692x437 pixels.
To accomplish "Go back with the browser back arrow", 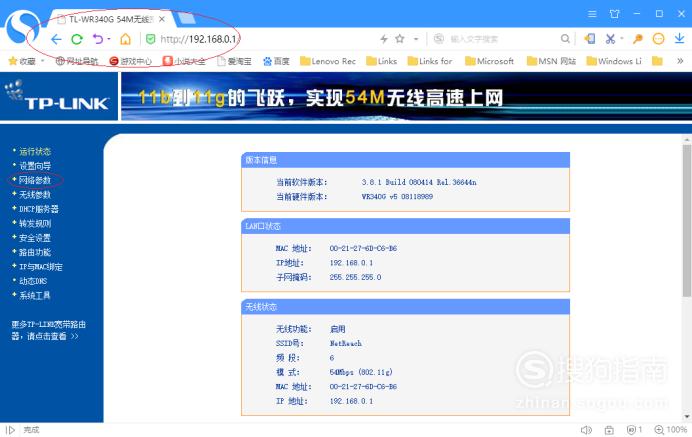I will pyautogui.click(x=56, y=39).
